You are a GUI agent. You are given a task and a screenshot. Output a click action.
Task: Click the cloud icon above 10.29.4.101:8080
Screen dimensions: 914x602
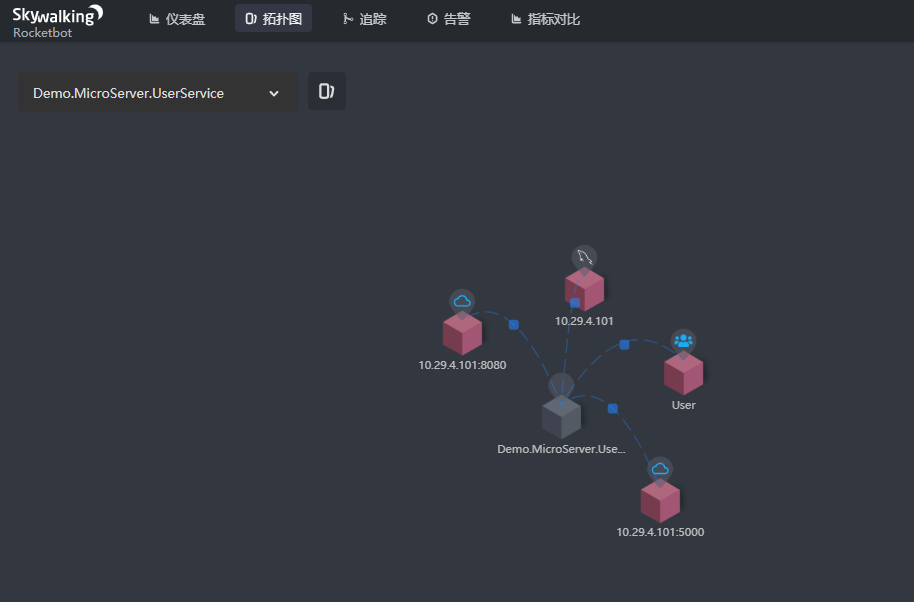point(462,299)
